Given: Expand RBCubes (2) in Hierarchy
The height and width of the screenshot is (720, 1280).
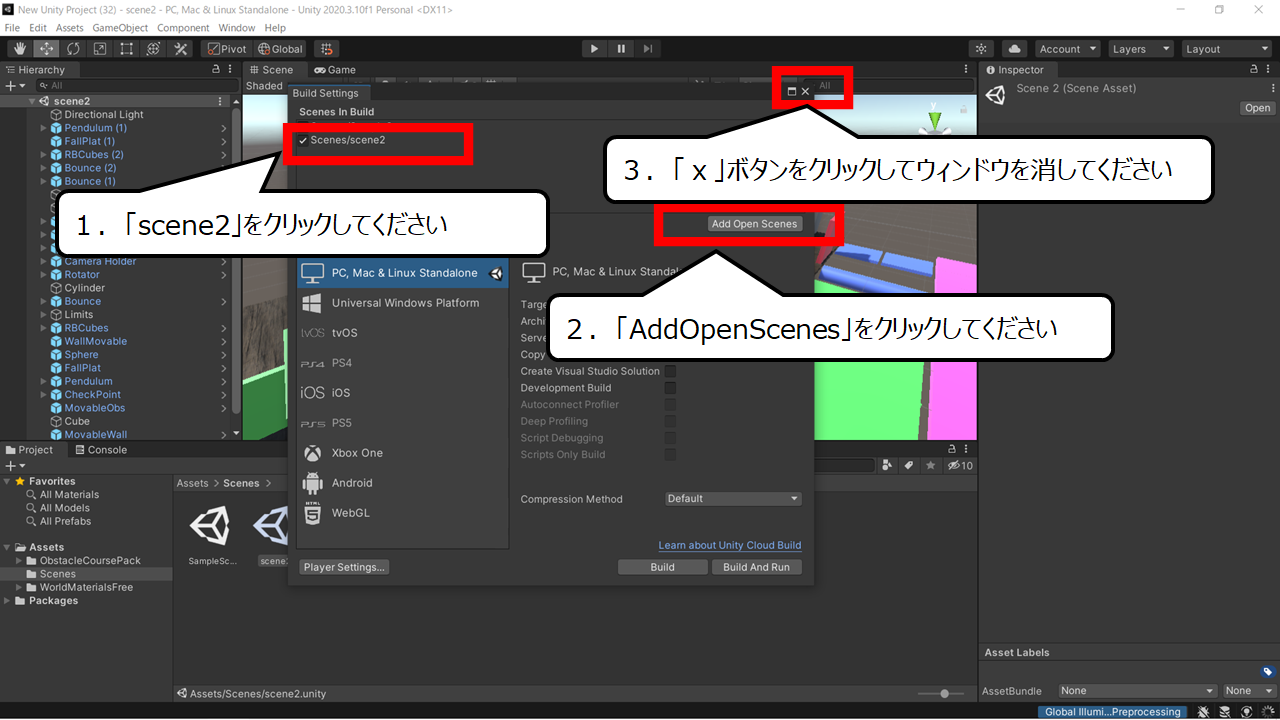Looking at the screenshot, I should [44, 155].
